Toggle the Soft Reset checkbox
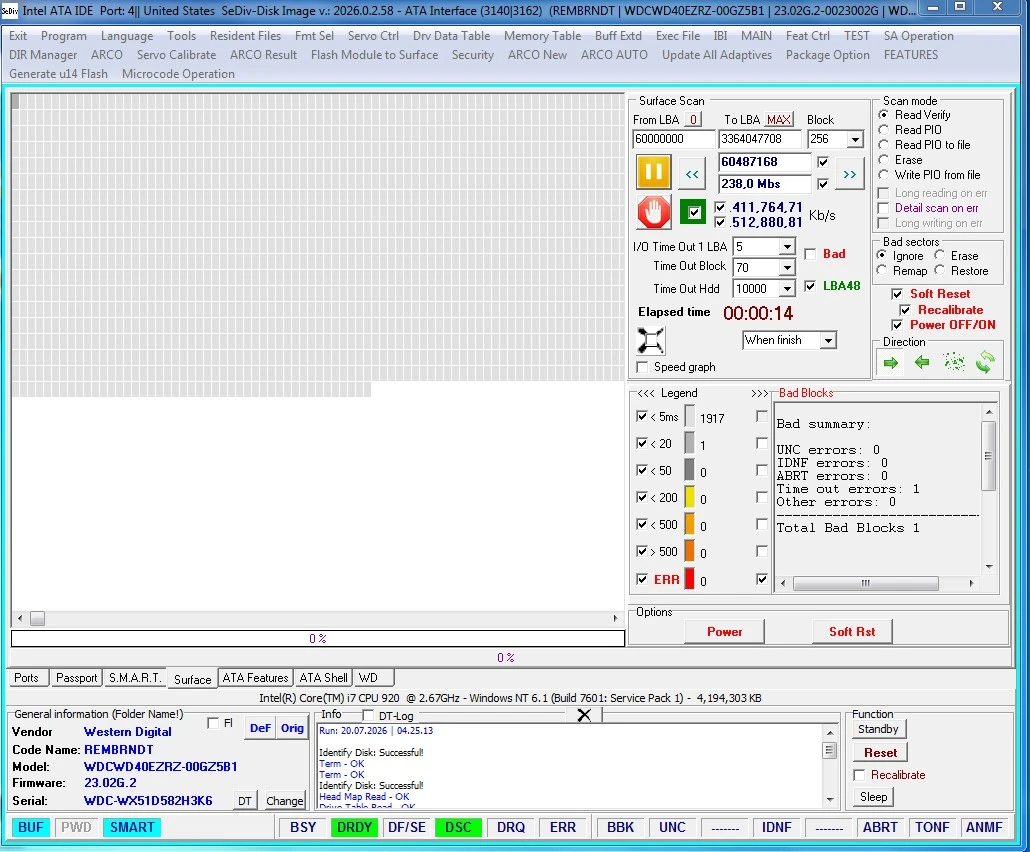The height and width of the screenshot is (852, 1030). [x=897, y=294]
